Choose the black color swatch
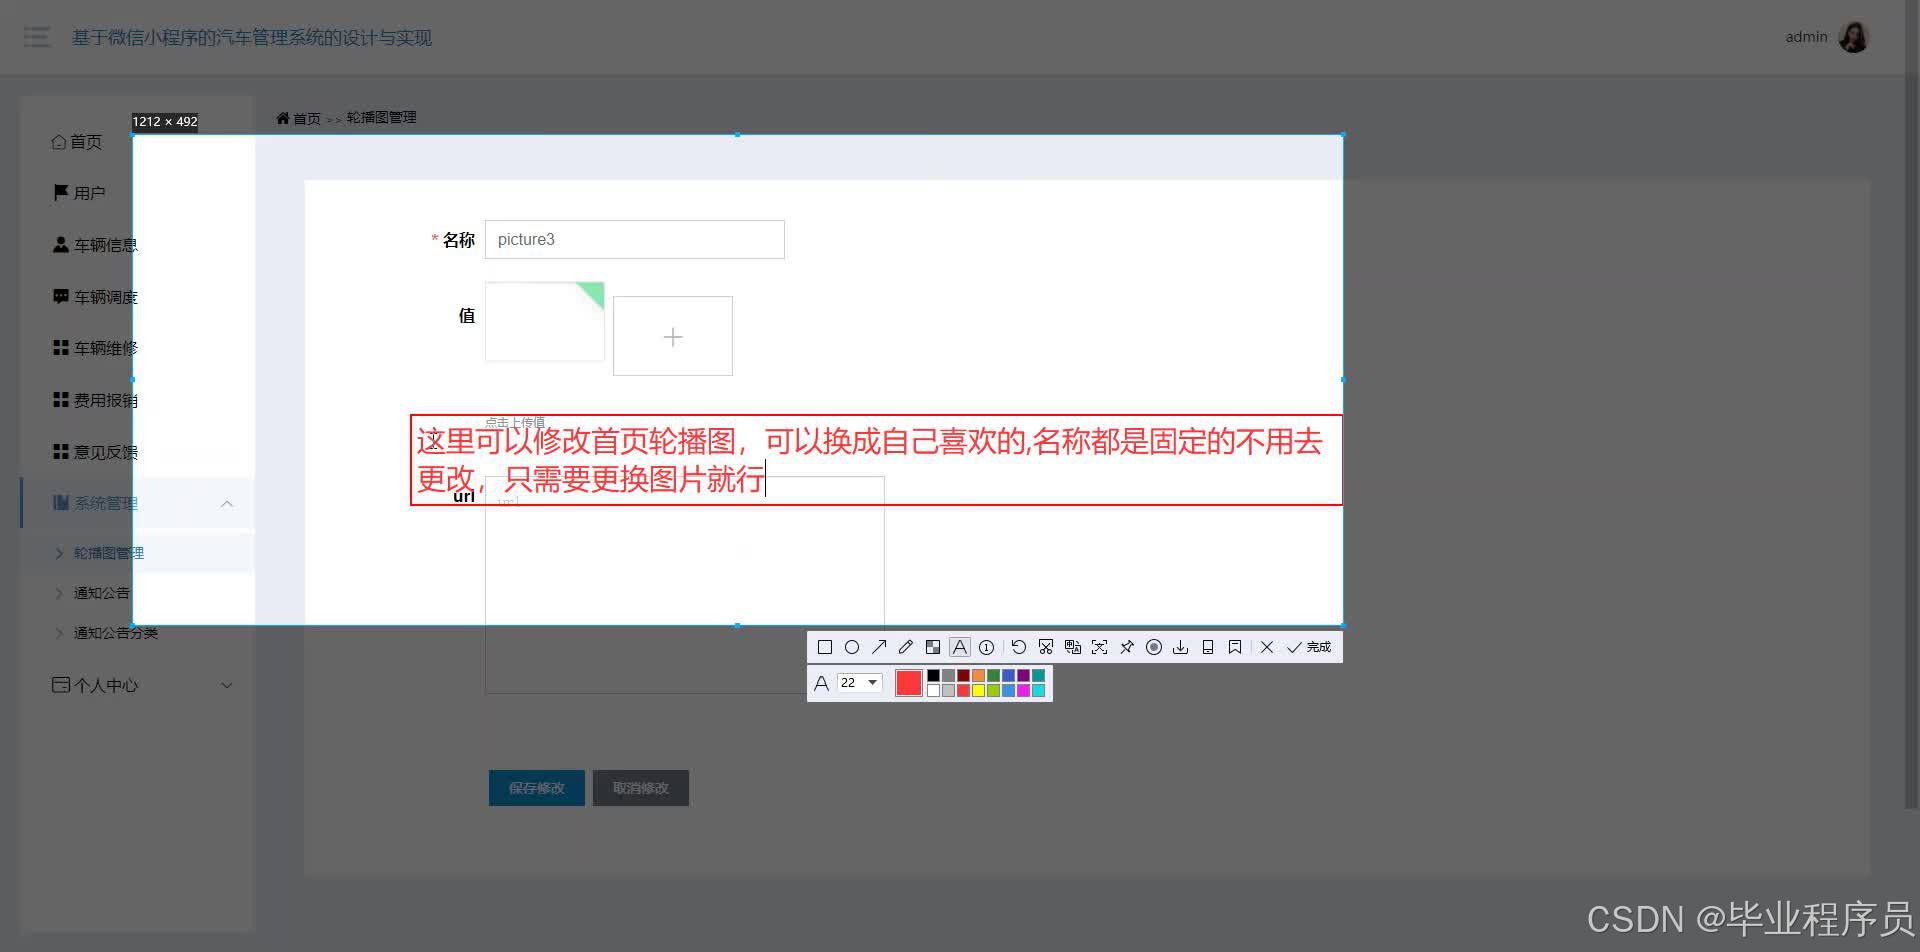The image size is (1920, 952). (x=933, y=675)
